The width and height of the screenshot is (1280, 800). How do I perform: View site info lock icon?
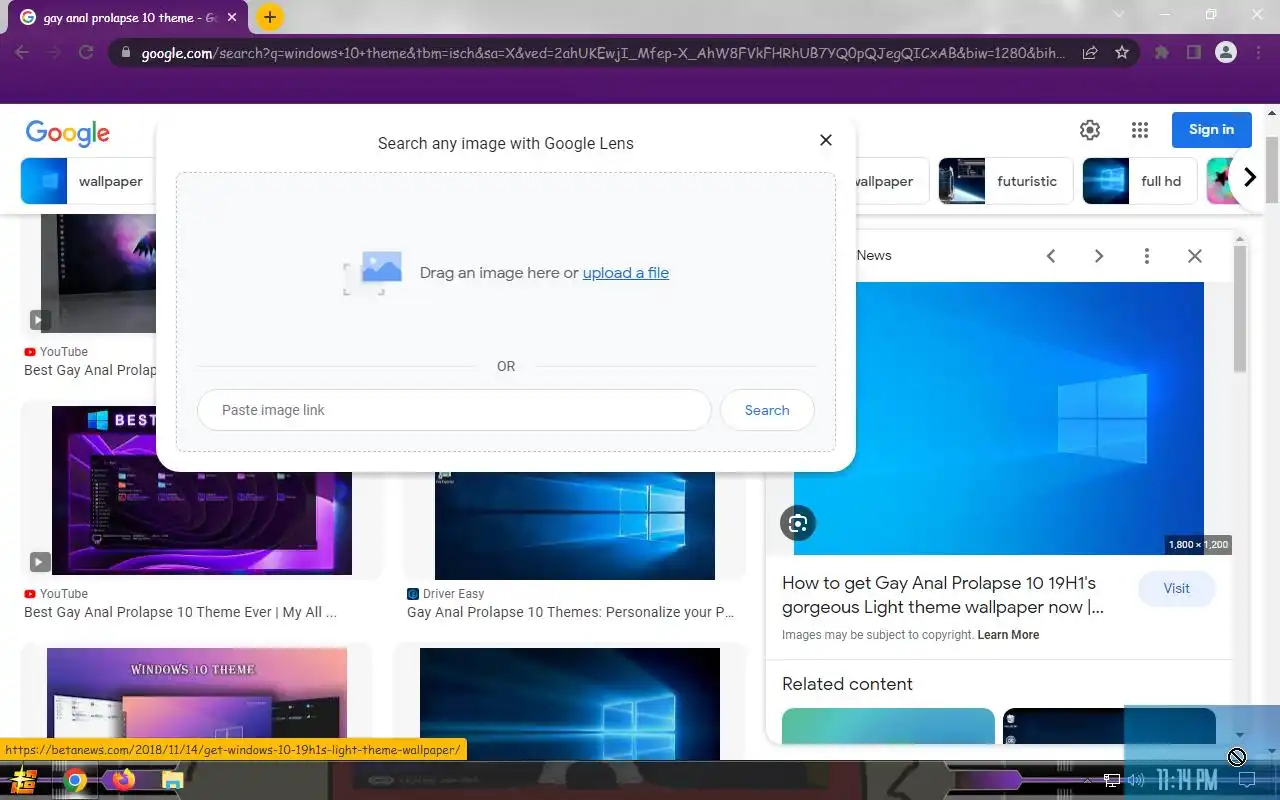[125, 53]
